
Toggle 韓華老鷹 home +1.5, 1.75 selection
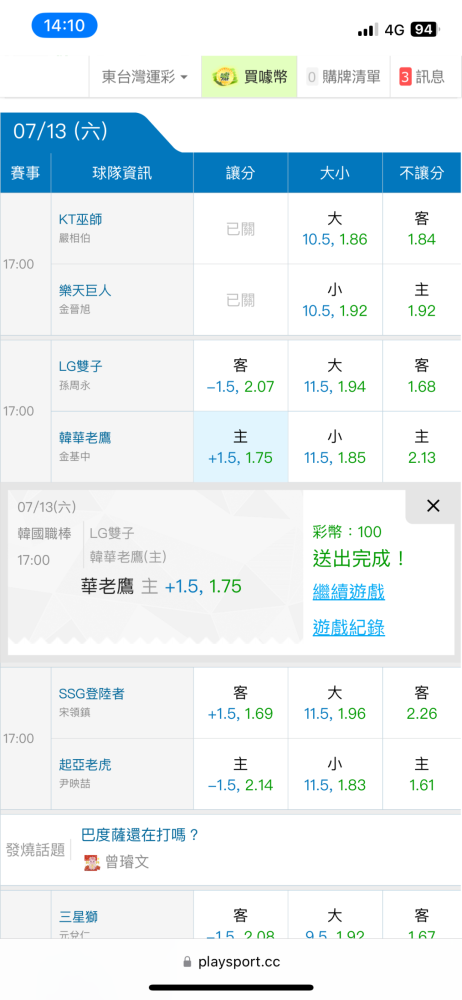click(x=241, y=448)
